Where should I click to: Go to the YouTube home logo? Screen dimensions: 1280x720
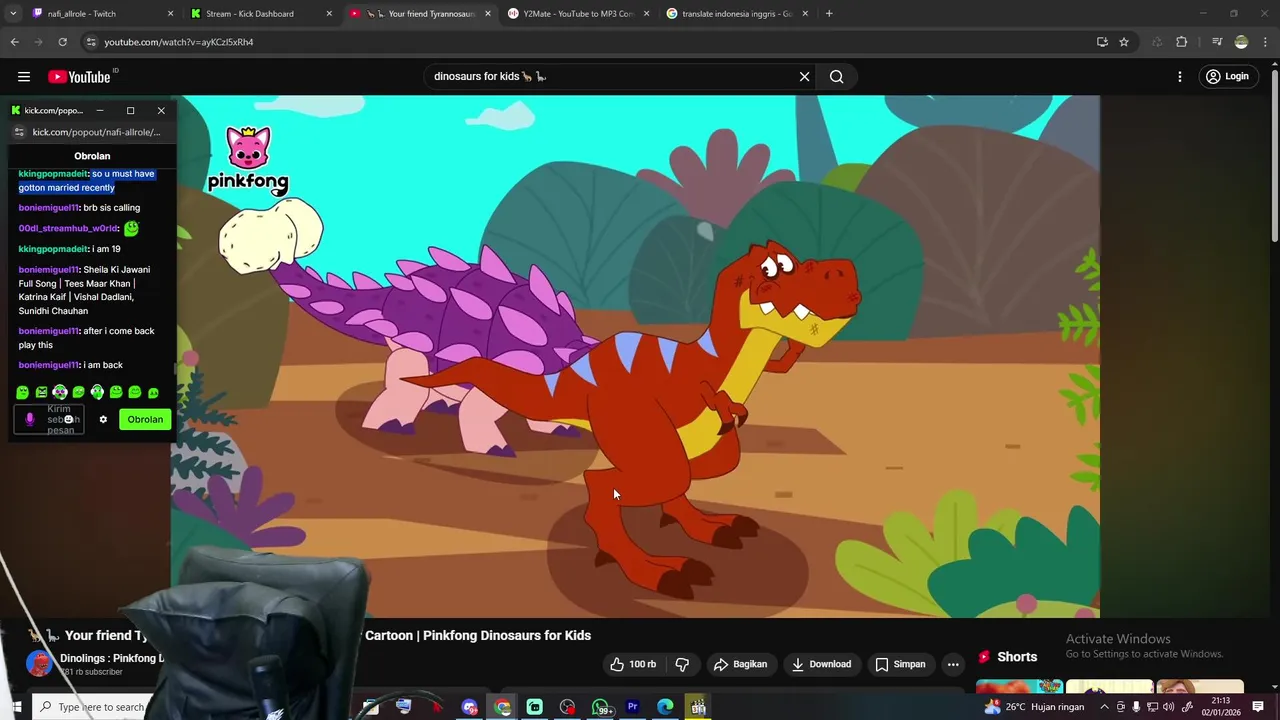point(80,77)
